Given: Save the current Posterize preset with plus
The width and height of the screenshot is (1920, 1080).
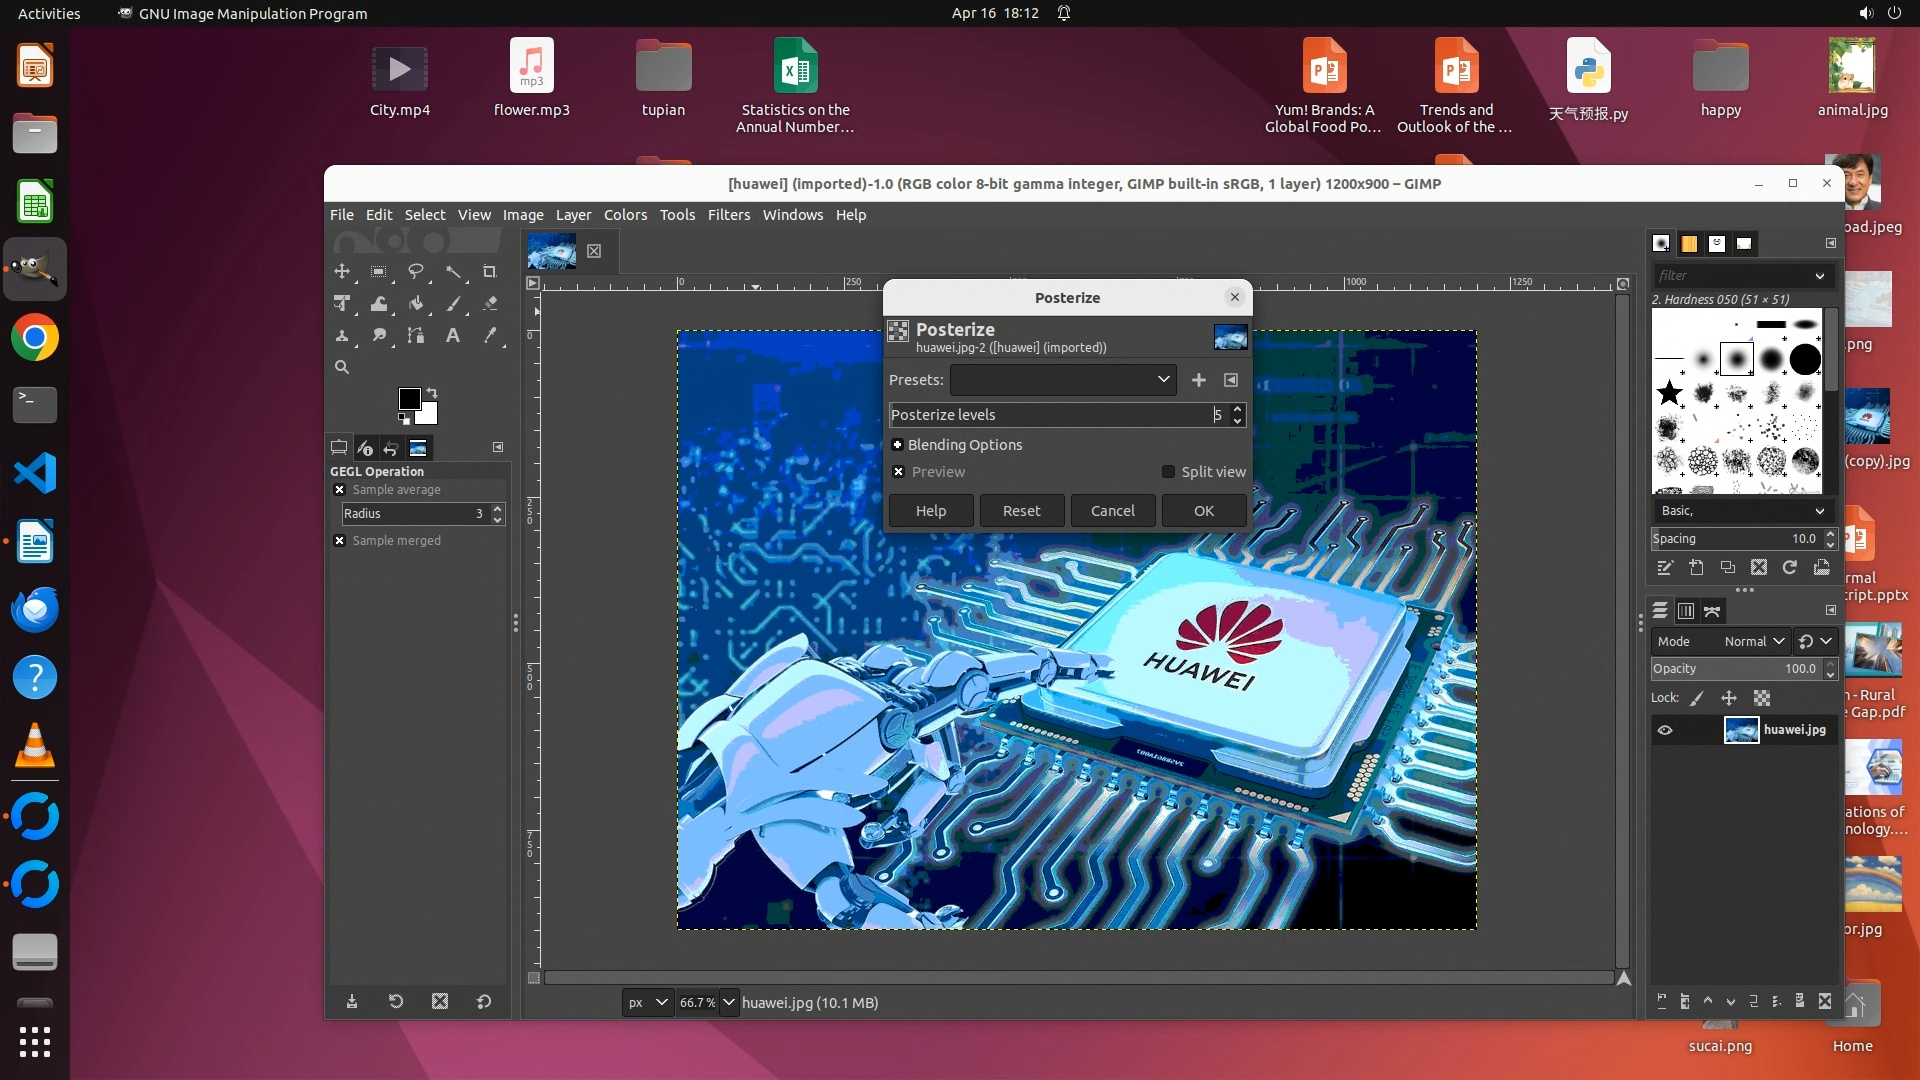Looking at the screenshot, I should [x=1199, y=380].
